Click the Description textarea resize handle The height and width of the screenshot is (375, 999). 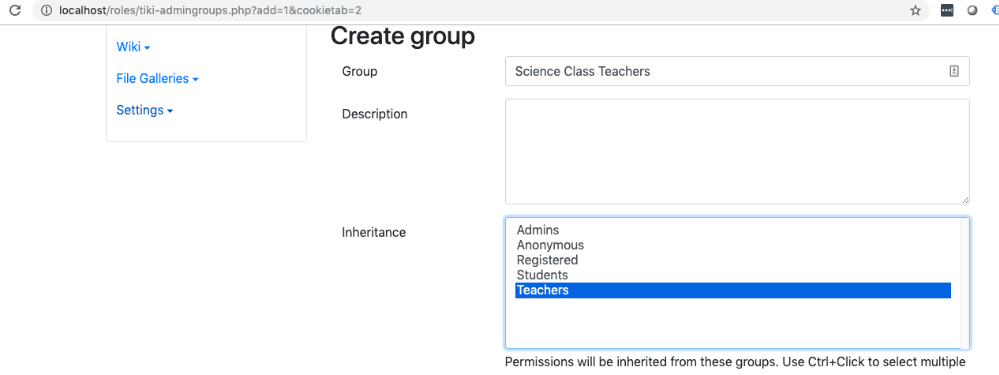tap(965, 199)
